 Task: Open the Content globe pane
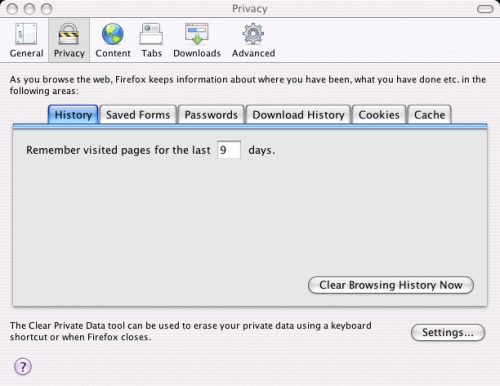pyautogui.click(x=113, y=40)
